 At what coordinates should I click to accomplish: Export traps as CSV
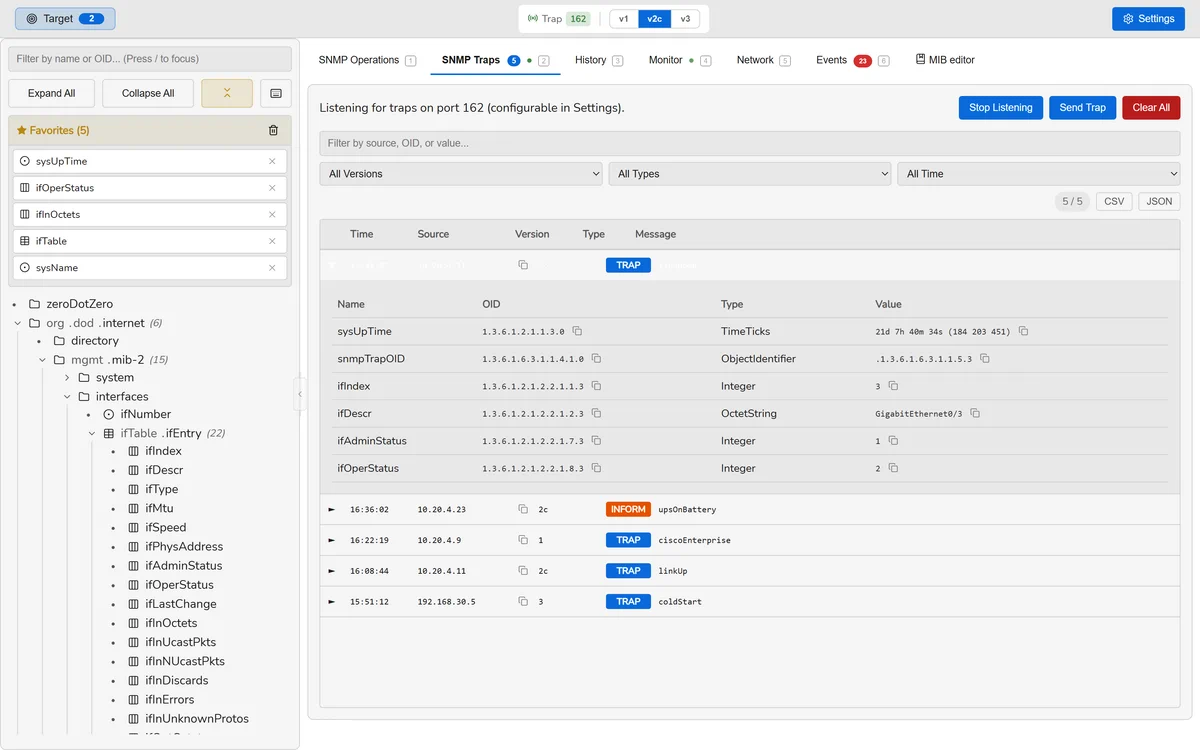pyautogui.click(x=1114, y=201)
